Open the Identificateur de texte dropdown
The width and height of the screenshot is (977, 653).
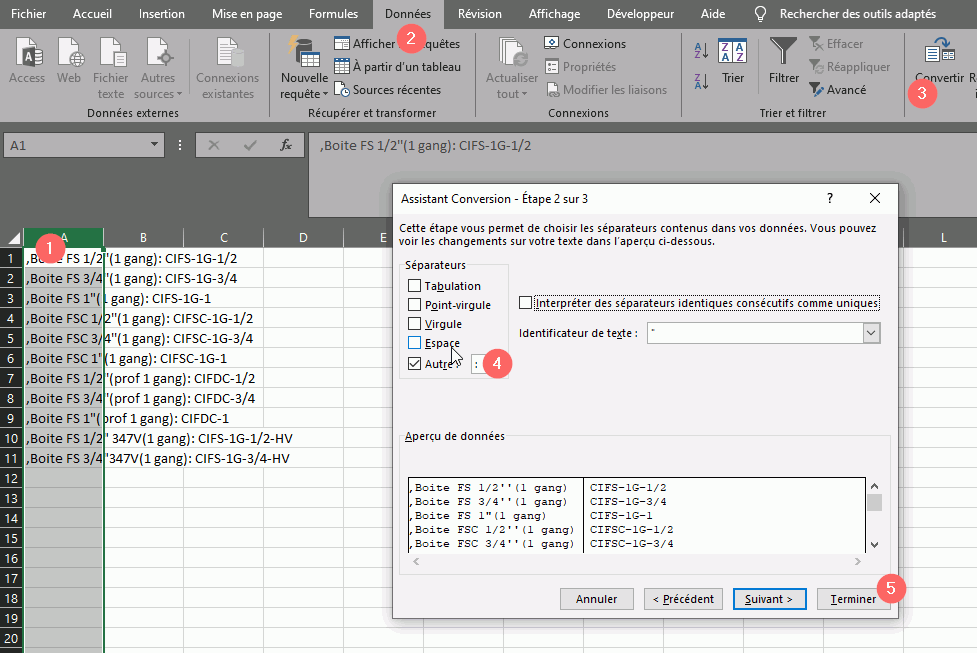tap(871, 333)
